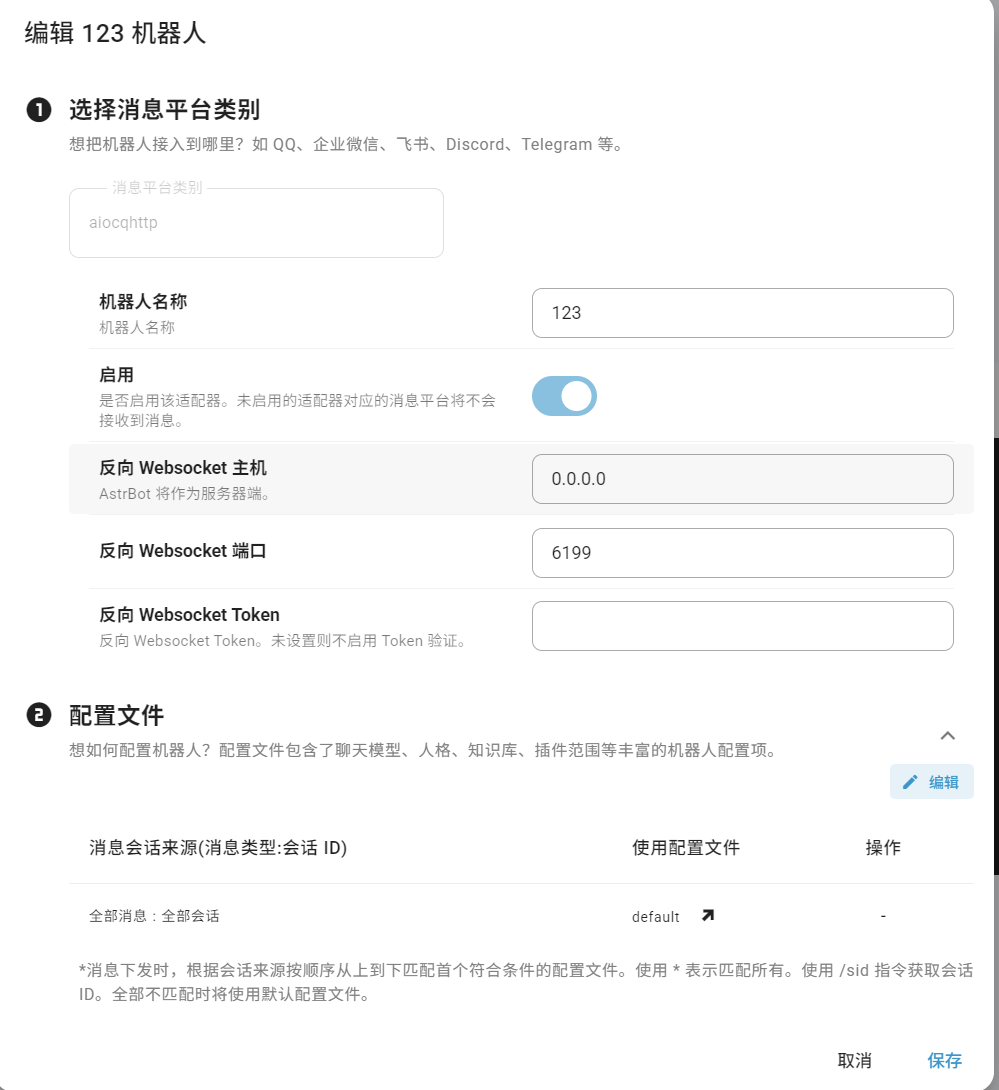
Task: Click the 选择消息平台类别 section heading
Action: (164, 109)
